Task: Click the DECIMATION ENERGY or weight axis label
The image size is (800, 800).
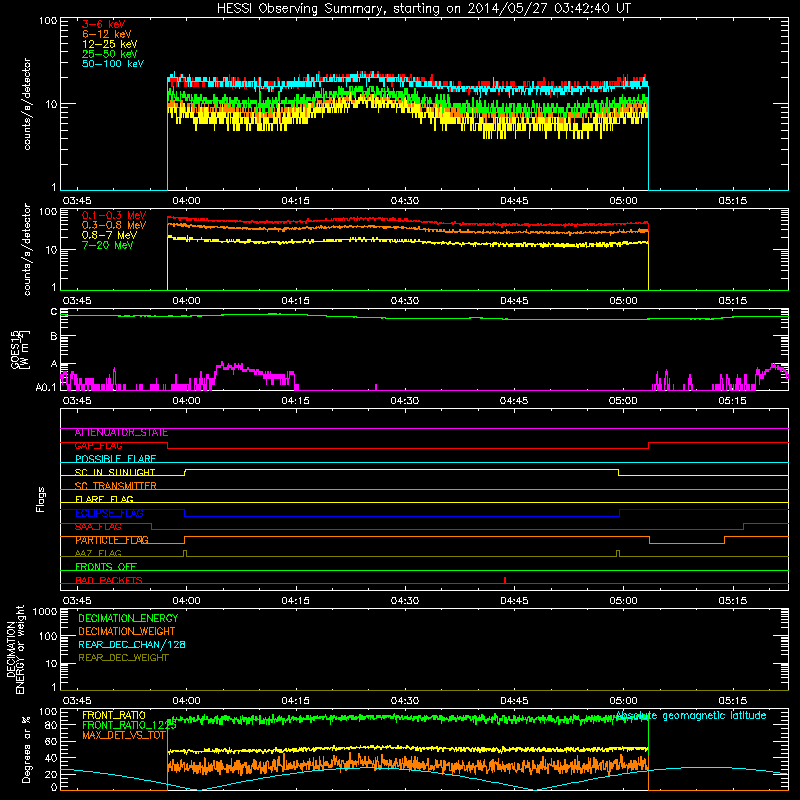Action: point(16,650)
